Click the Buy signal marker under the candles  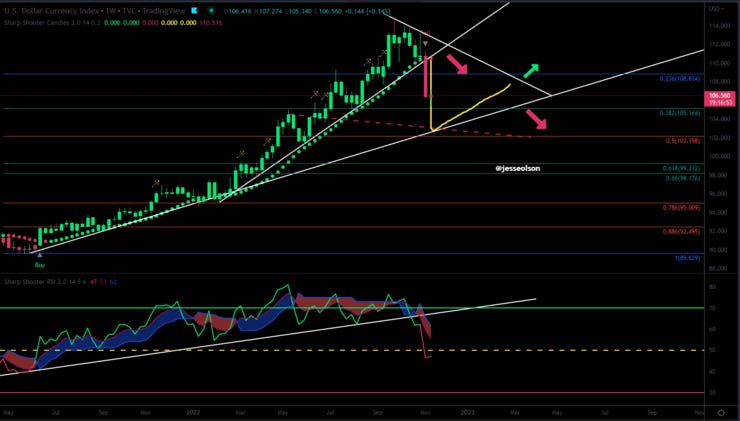40,265
